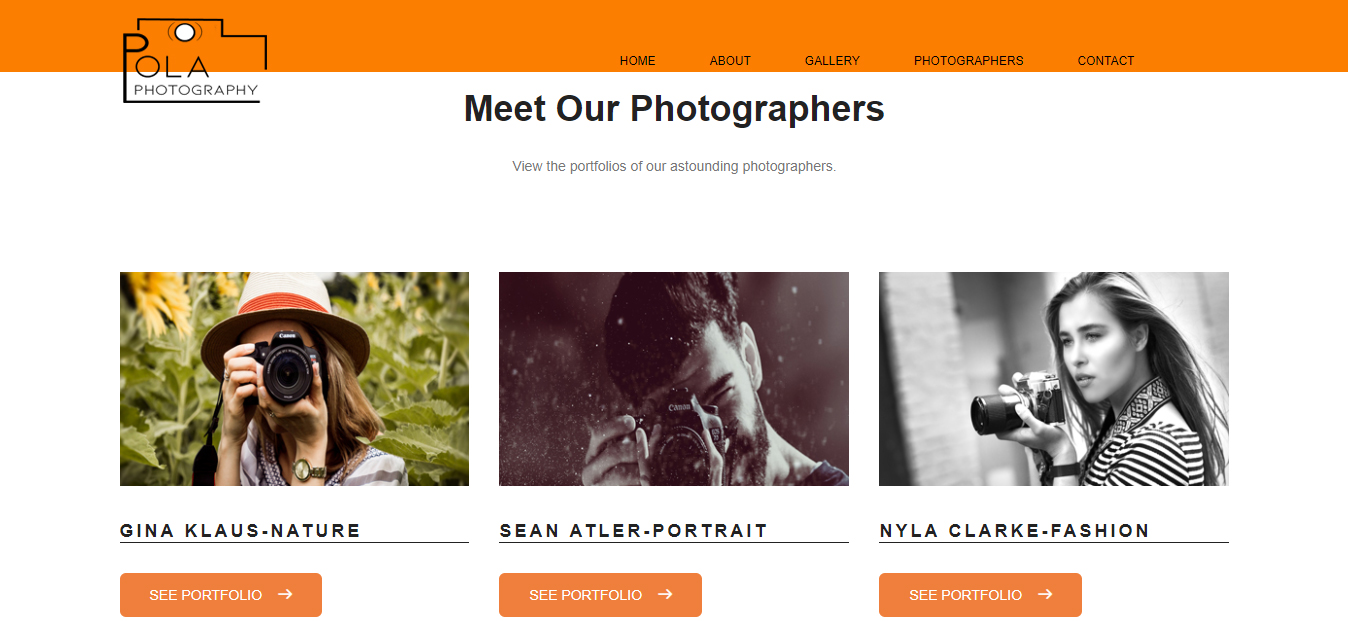Click the sunflower field photographer photo
Viewport: 1348px width, 621px height.
pyautogui.click(x=294, y=379)
